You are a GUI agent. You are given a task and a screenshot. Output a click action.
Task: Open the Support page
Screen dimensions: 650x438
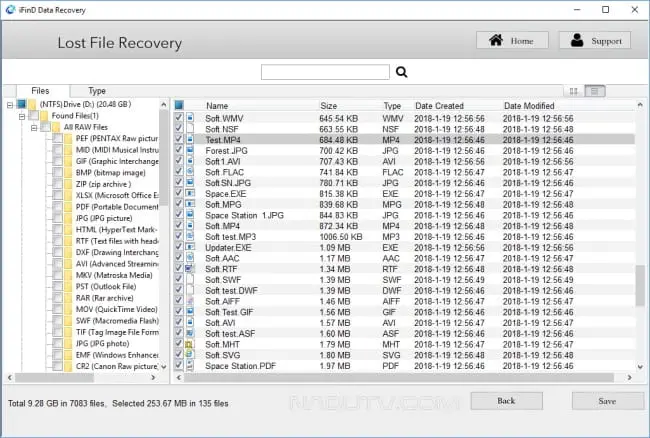click(x=595, y=41)
